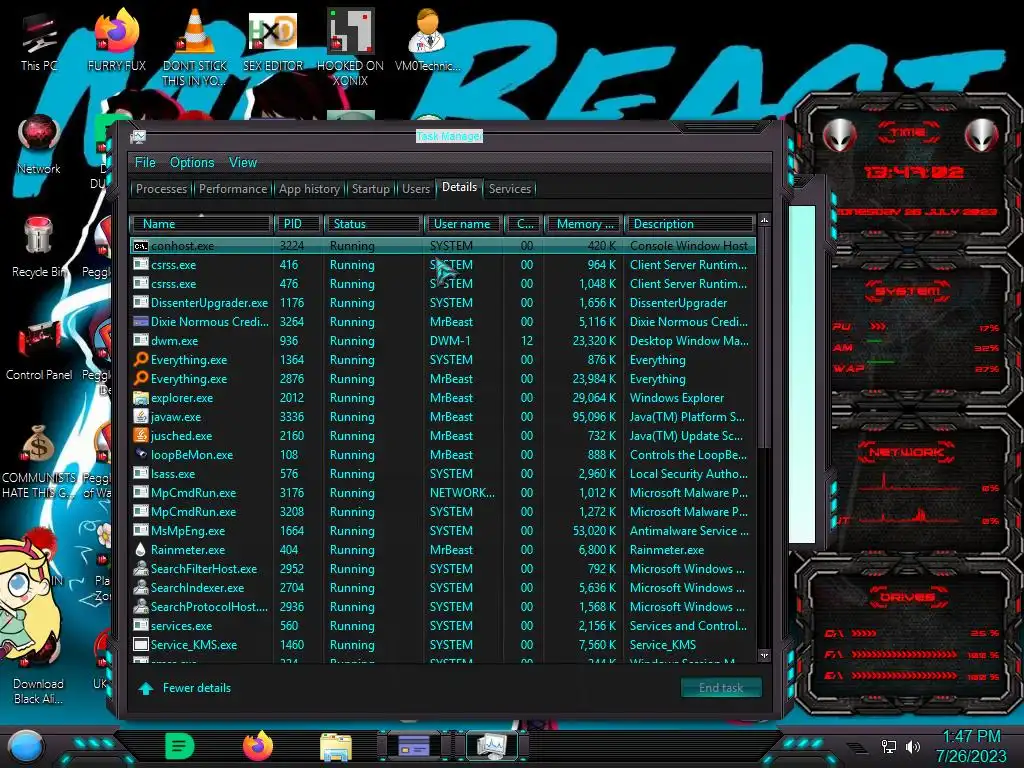Switch to the App history tab
Image resolution: width=1024 pixels, height=768 pixels.
click(x=310, y=189)
